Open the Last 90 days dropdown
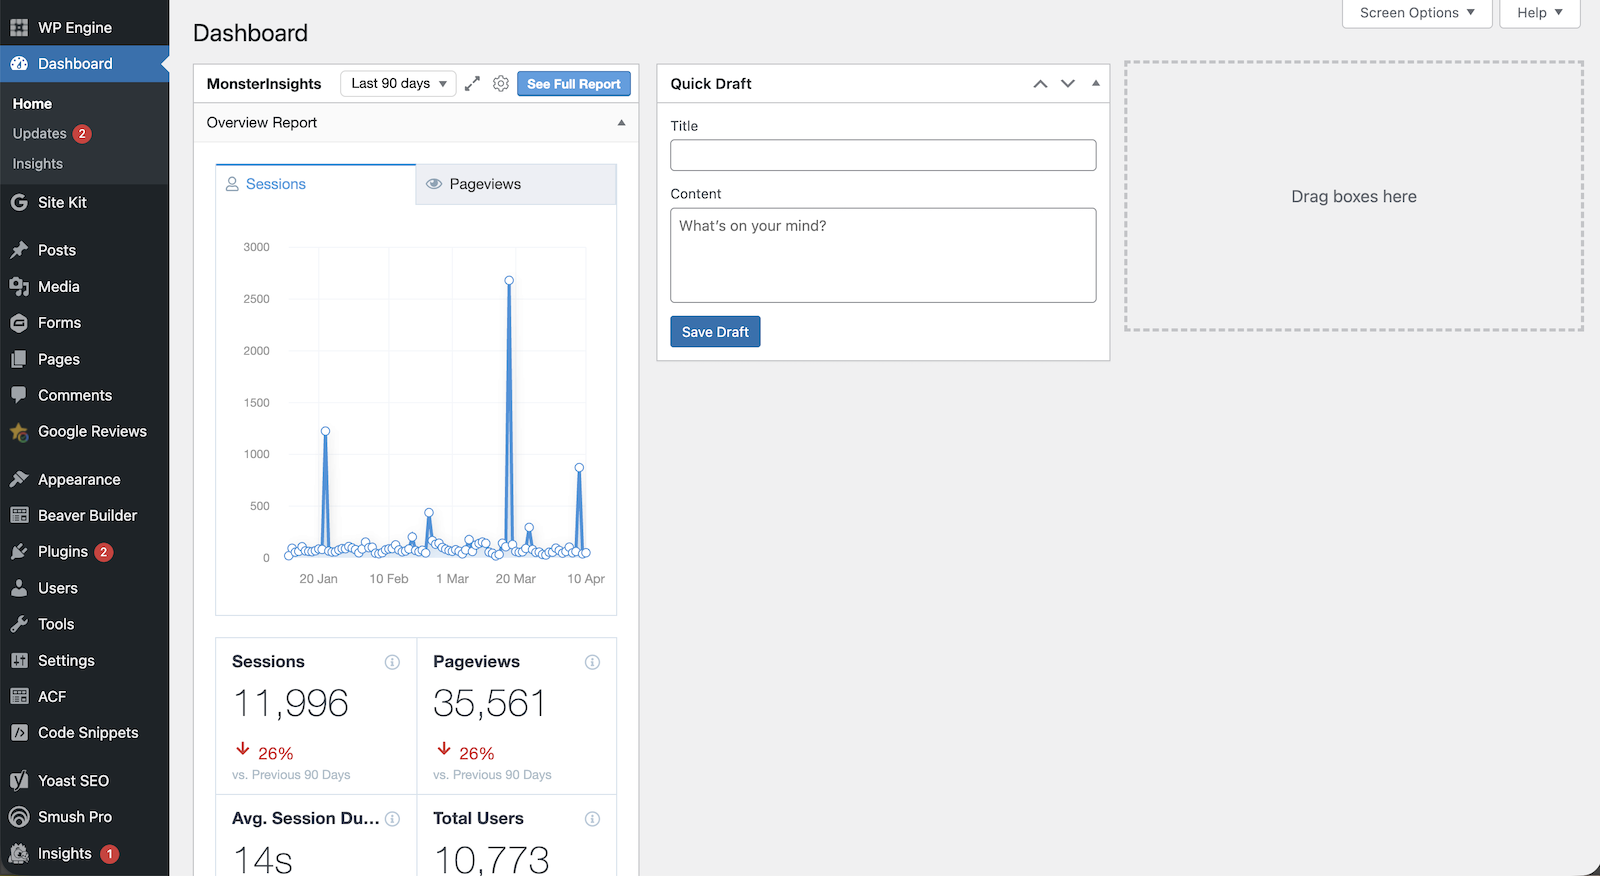The height and width of the screenshot is (876, 1600). tap(398, 84)
